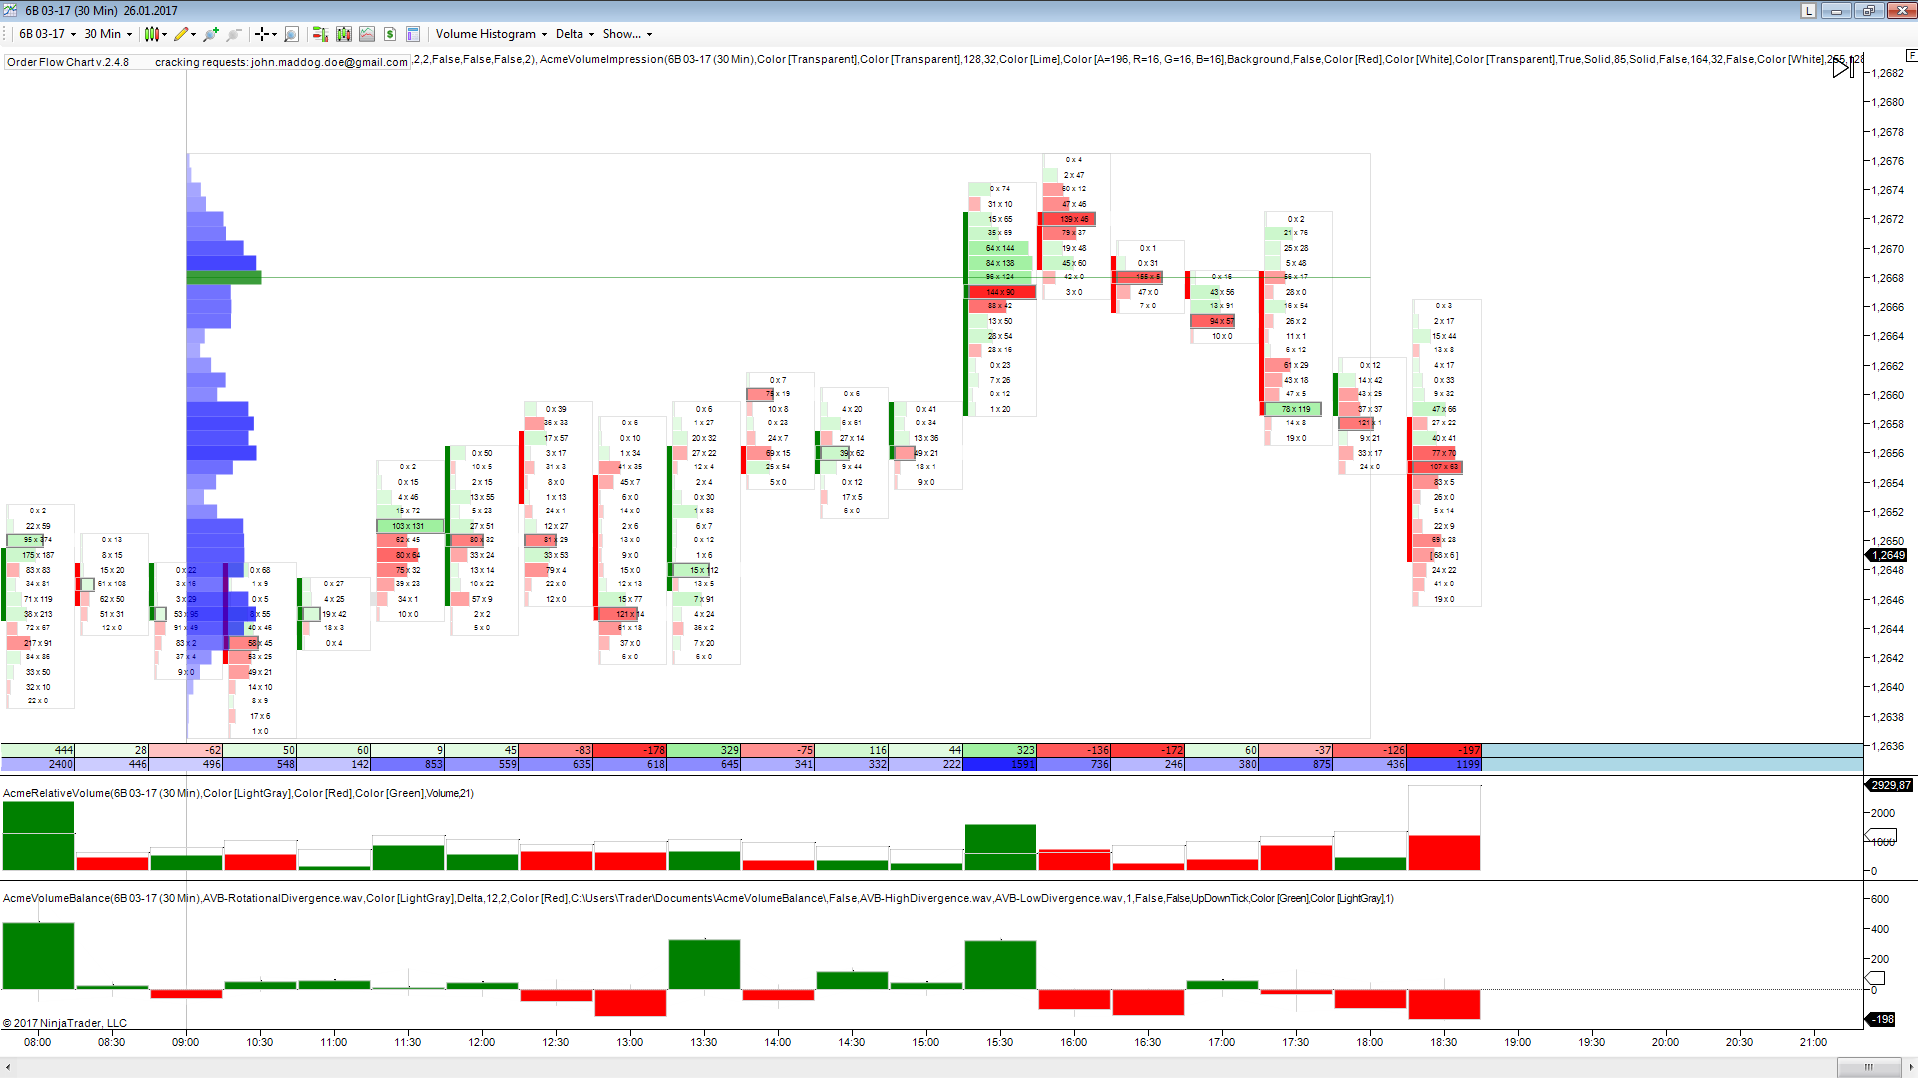Image resolution: width=1918 pixels, height=1078 pixels.
Task: Click the 15:30 time axis label
Action: pos(999,1042)
